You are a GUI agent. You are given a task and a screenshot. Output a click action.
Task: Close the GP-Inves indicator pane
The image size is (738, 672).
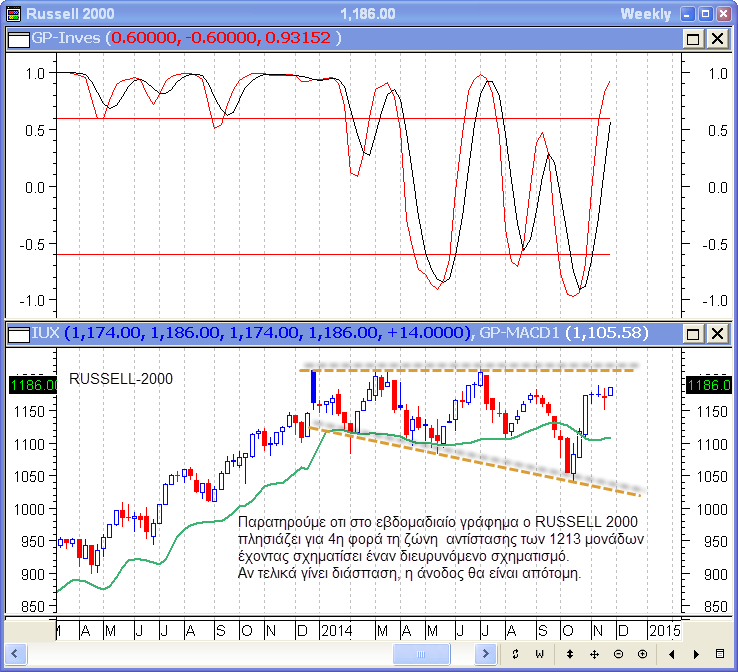[x=717, y=38]
